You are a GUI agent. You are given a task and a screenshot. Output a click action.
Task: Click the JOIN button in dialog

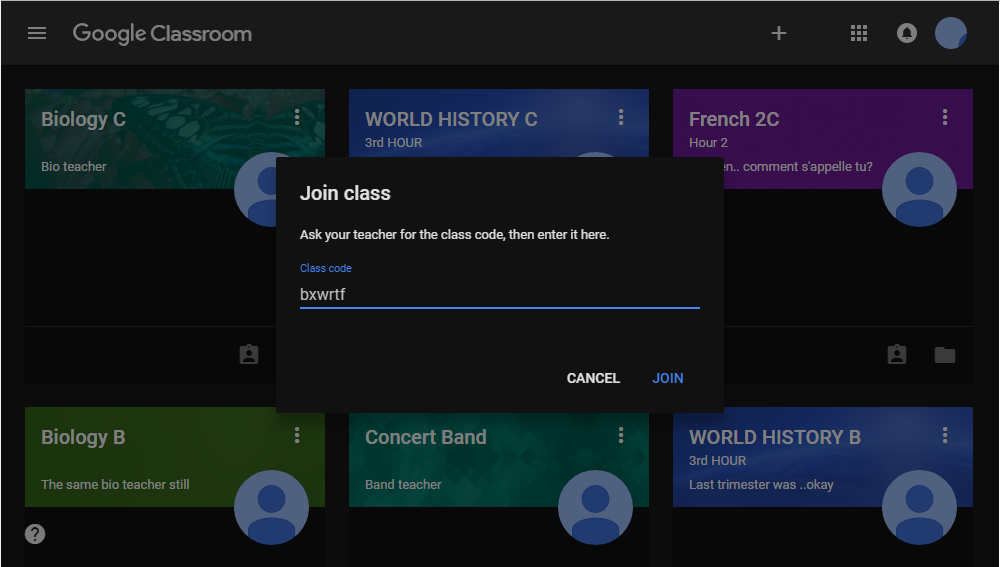pyautogui.click(x=668, y=378)
